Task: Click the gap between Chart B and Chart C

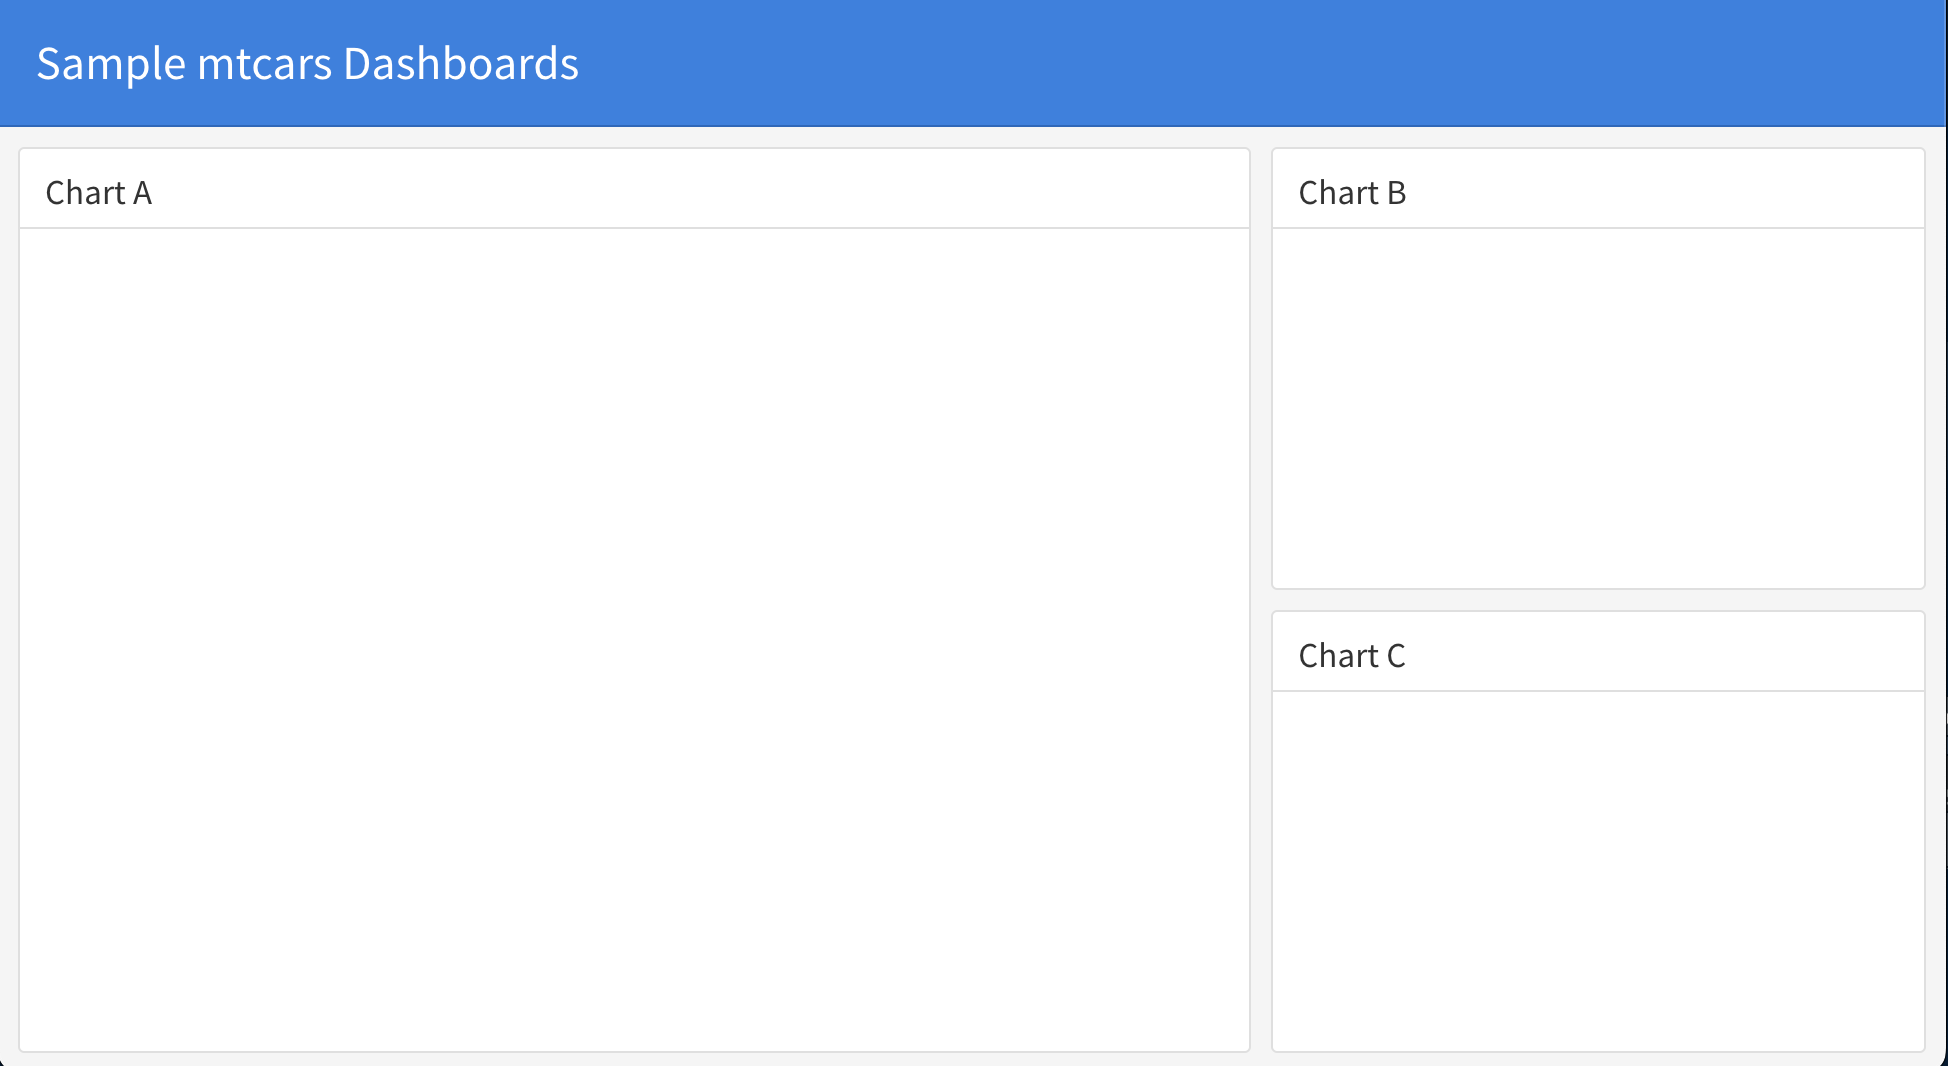Action: click(x=1597, y=600)
